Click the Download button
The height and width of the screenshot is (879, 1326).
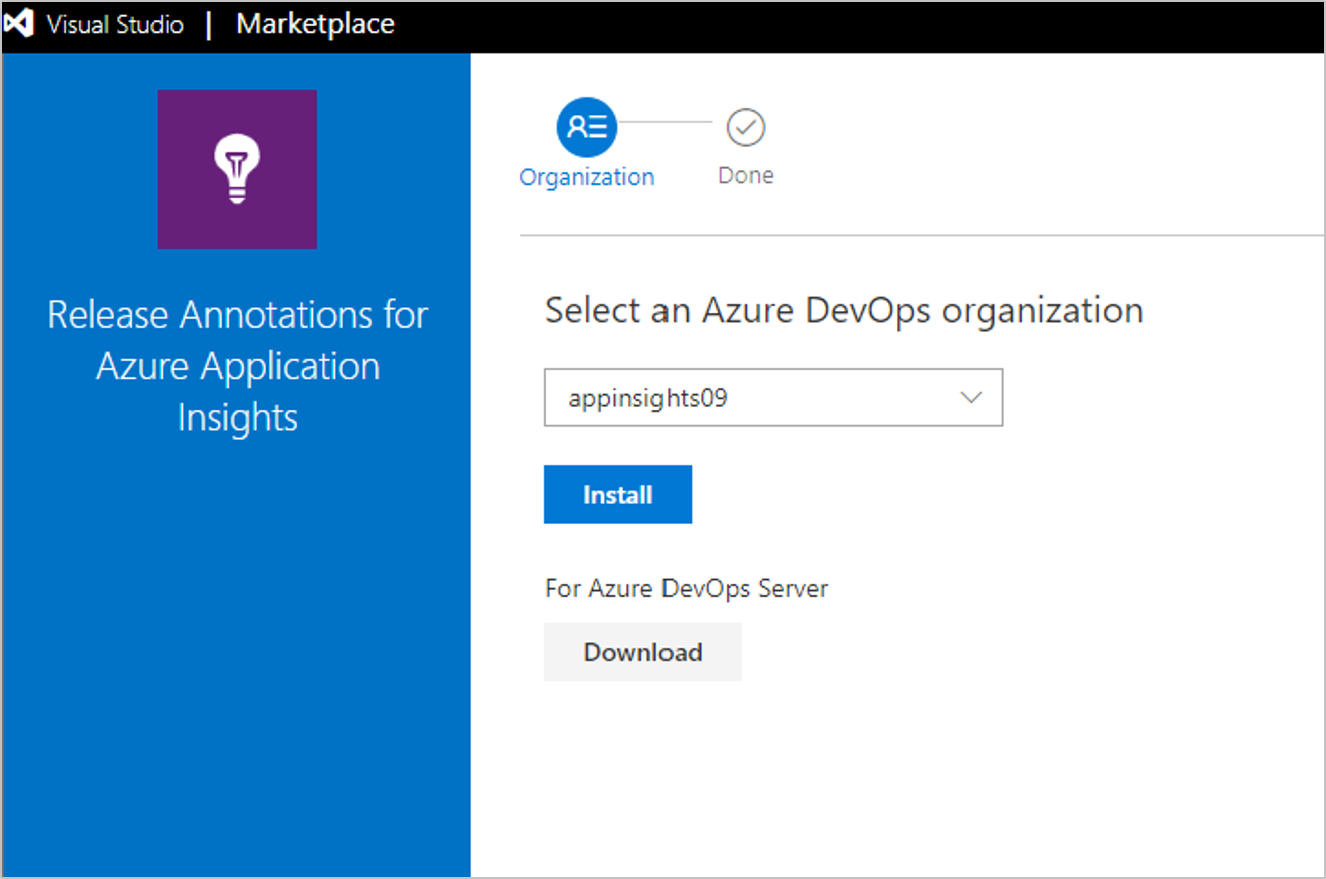tap(643, 652)
